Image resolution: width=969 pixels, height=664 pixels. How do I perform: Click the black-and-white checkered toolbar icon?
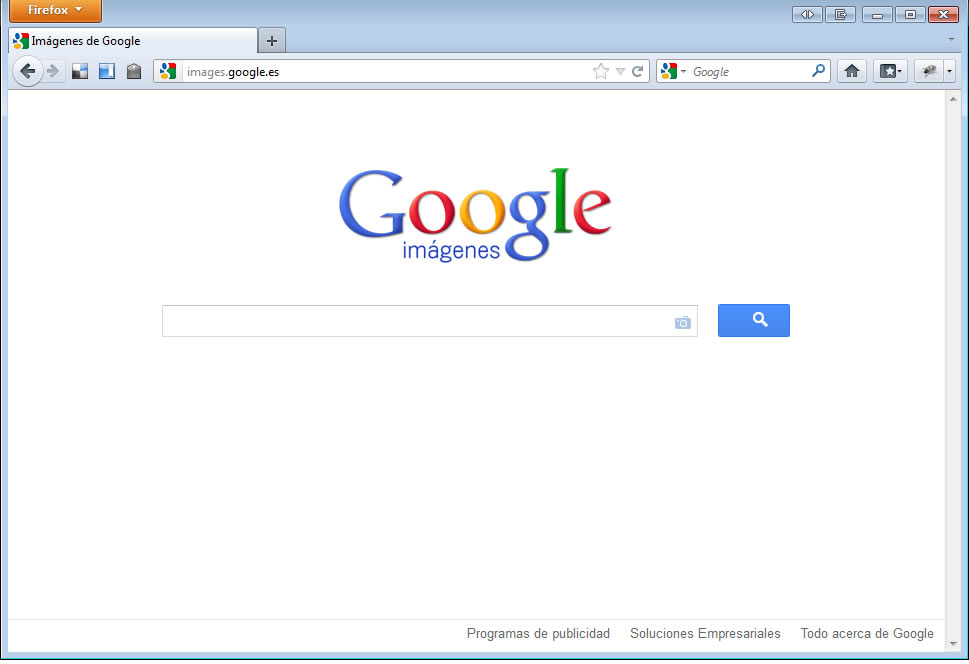pyautogui.click(x=80, y=72)
